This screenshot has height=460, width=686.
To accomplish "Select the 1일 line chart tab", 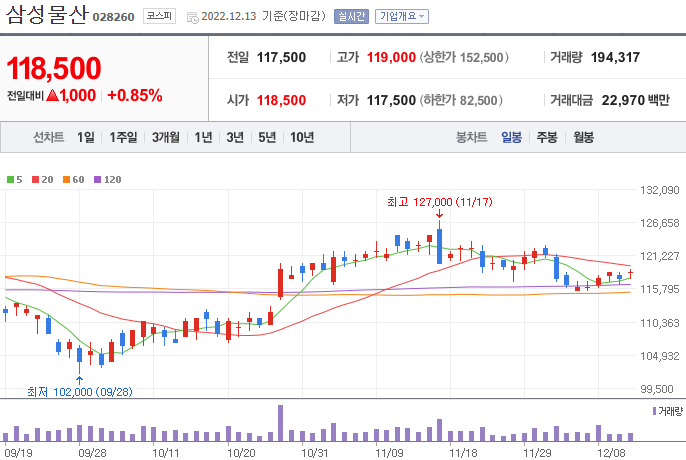I will click(86, 137).
